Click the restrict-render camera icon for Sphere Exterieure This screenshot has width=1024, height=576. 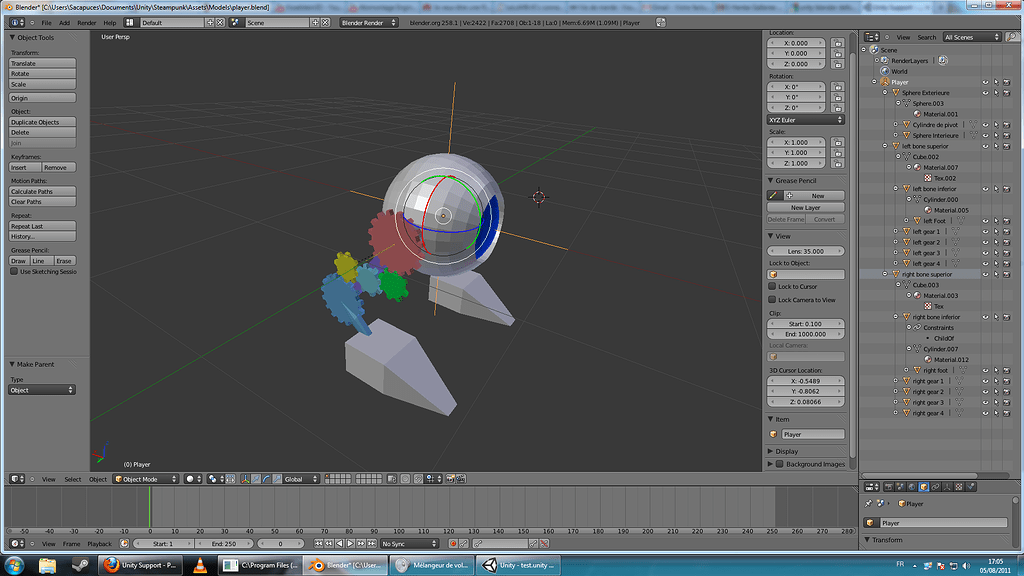tap(1007, 93)
